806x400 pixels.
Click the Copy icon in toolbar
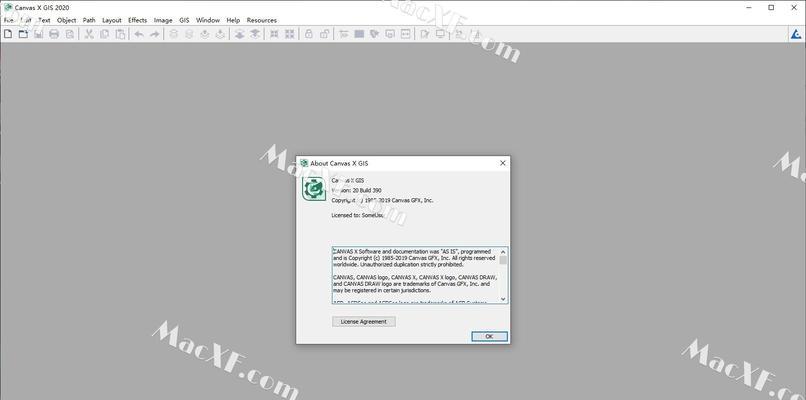point(104,34)
